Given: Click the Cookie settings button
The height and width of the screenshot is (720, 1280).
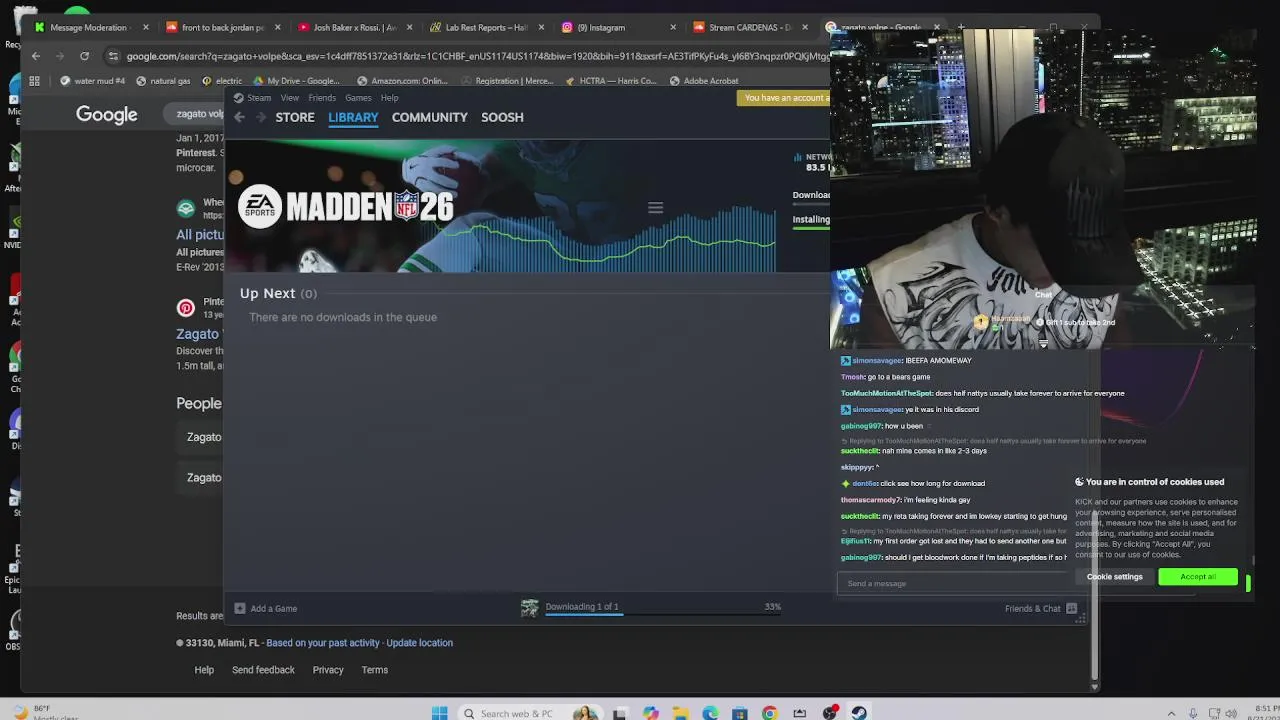Looking at the screenshot, I should 1115,577.
